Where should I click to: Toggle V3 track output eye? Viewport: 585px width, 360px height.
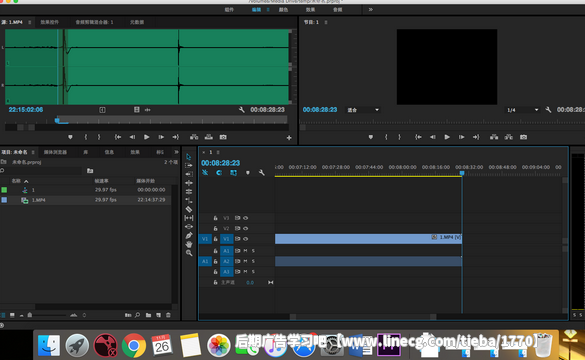(x=245, y=218)
